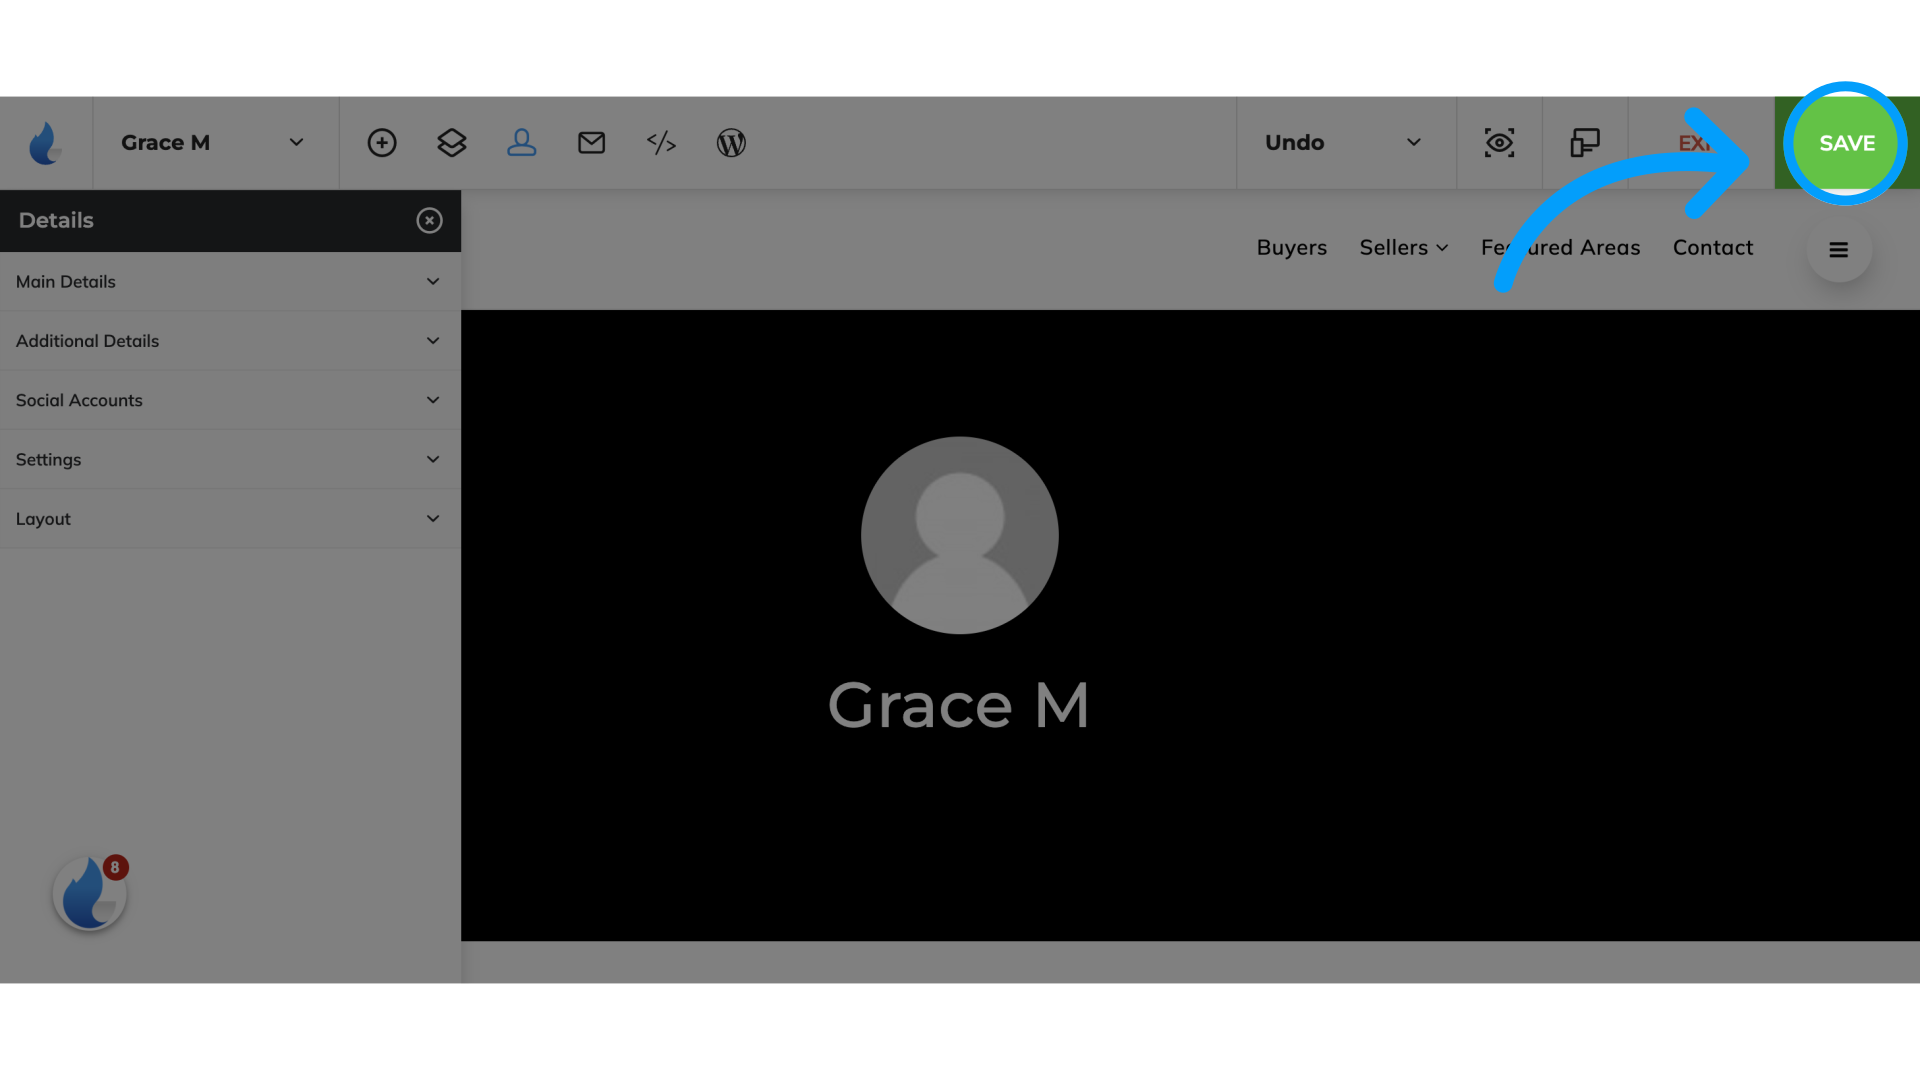Expand the Layout section
1920x1080 pixels.
pyautogui.click(x=230, y=519)
